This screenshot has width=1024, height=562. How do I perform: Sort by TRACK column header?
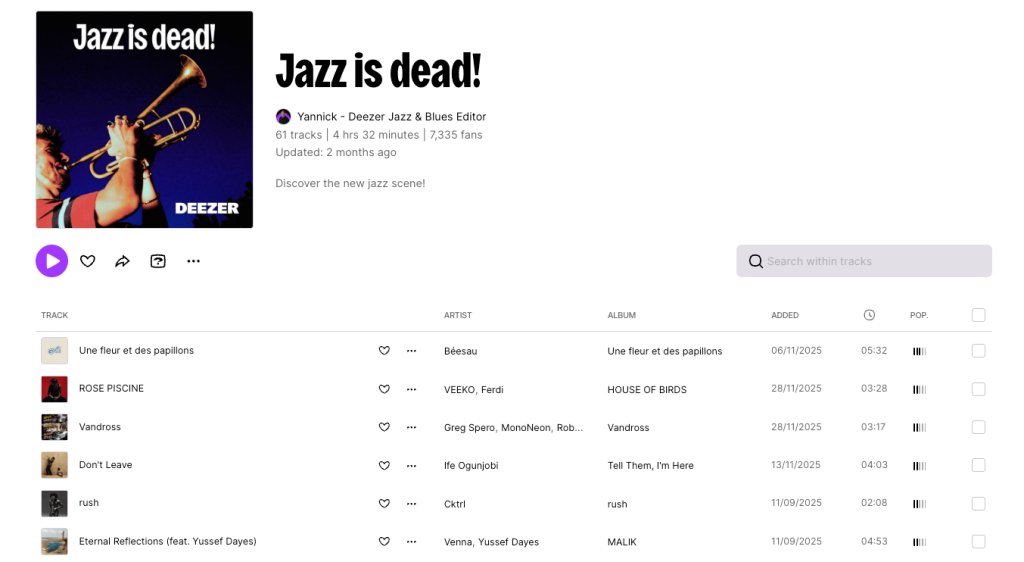(x=54, y=315)
